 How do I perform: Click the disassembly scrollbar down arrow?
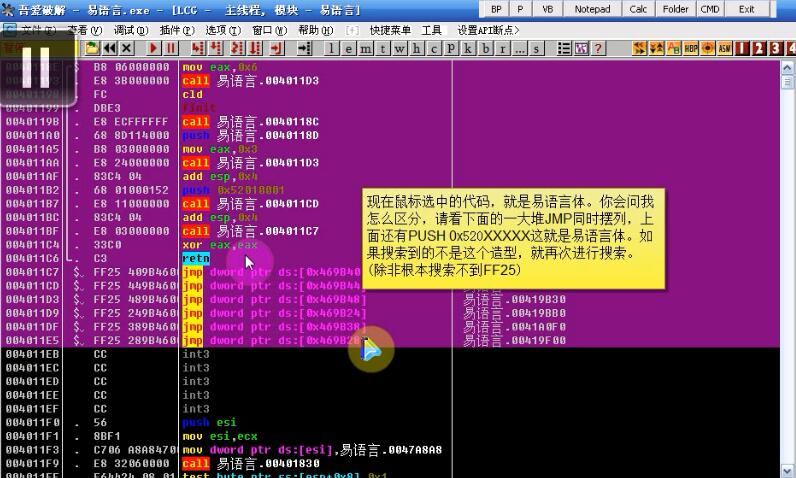tap(787, 470)
